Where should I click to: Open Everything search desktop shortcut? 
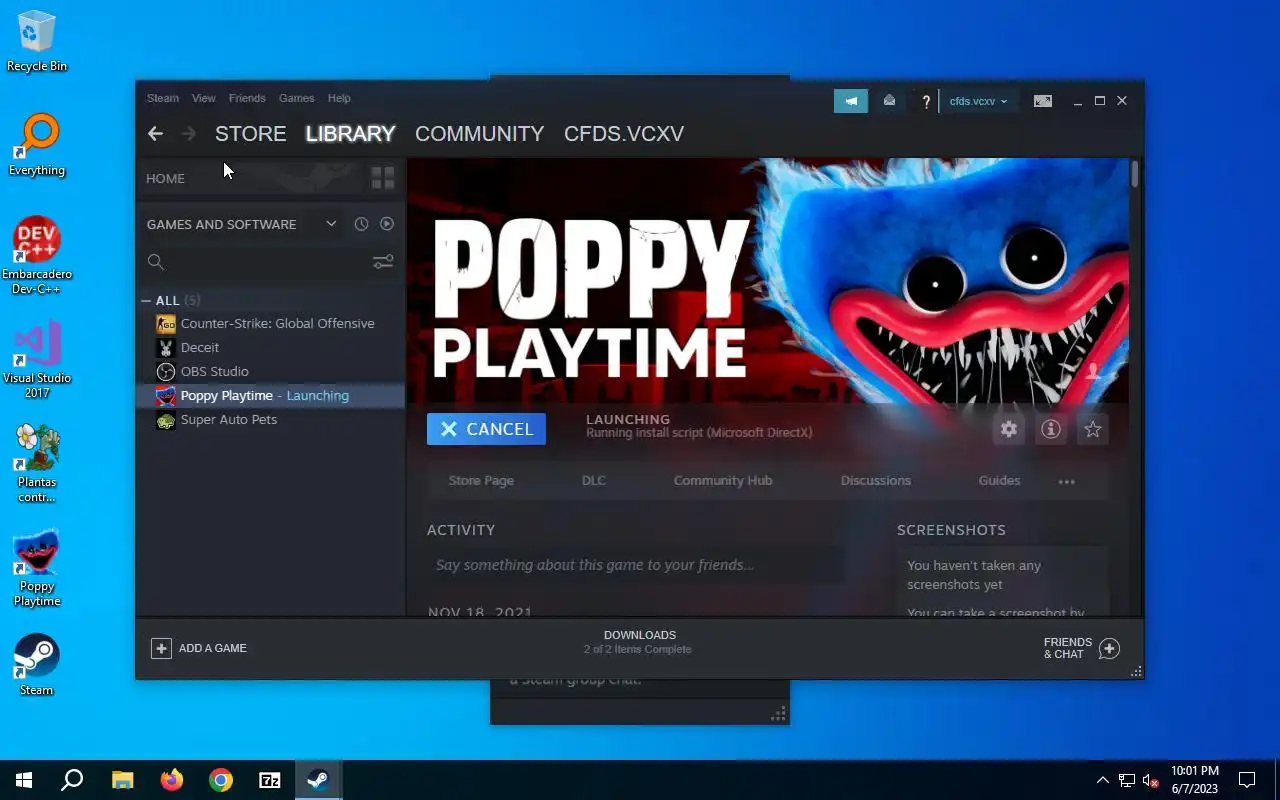click(37, 146)
